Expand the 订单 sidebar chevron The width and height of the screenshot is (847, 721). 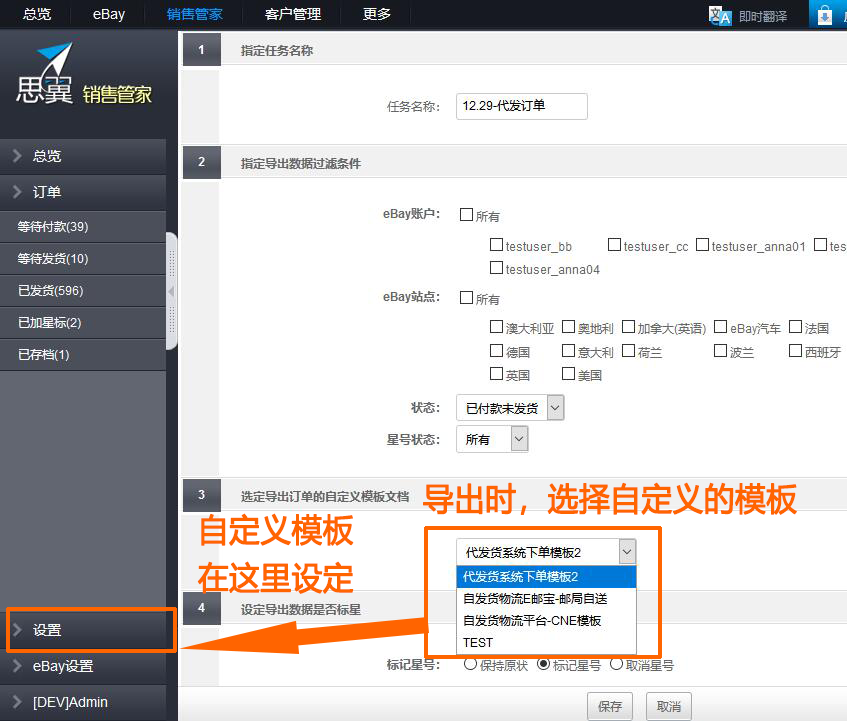[17, 192]
